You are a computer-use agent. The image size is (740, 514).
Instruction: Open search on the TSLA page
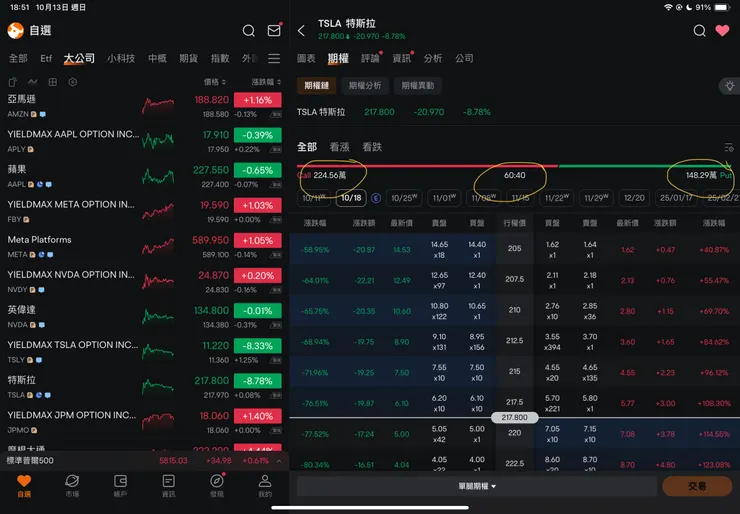coord(699,31)
